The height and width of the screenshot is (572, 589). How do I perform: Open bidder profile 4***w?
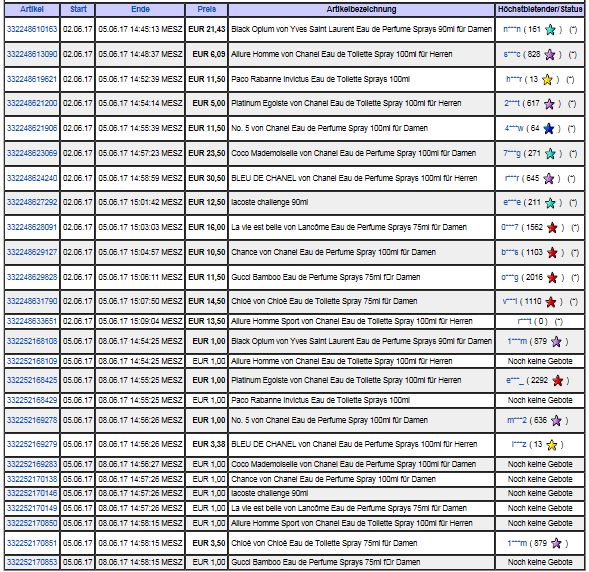(514, 128)
